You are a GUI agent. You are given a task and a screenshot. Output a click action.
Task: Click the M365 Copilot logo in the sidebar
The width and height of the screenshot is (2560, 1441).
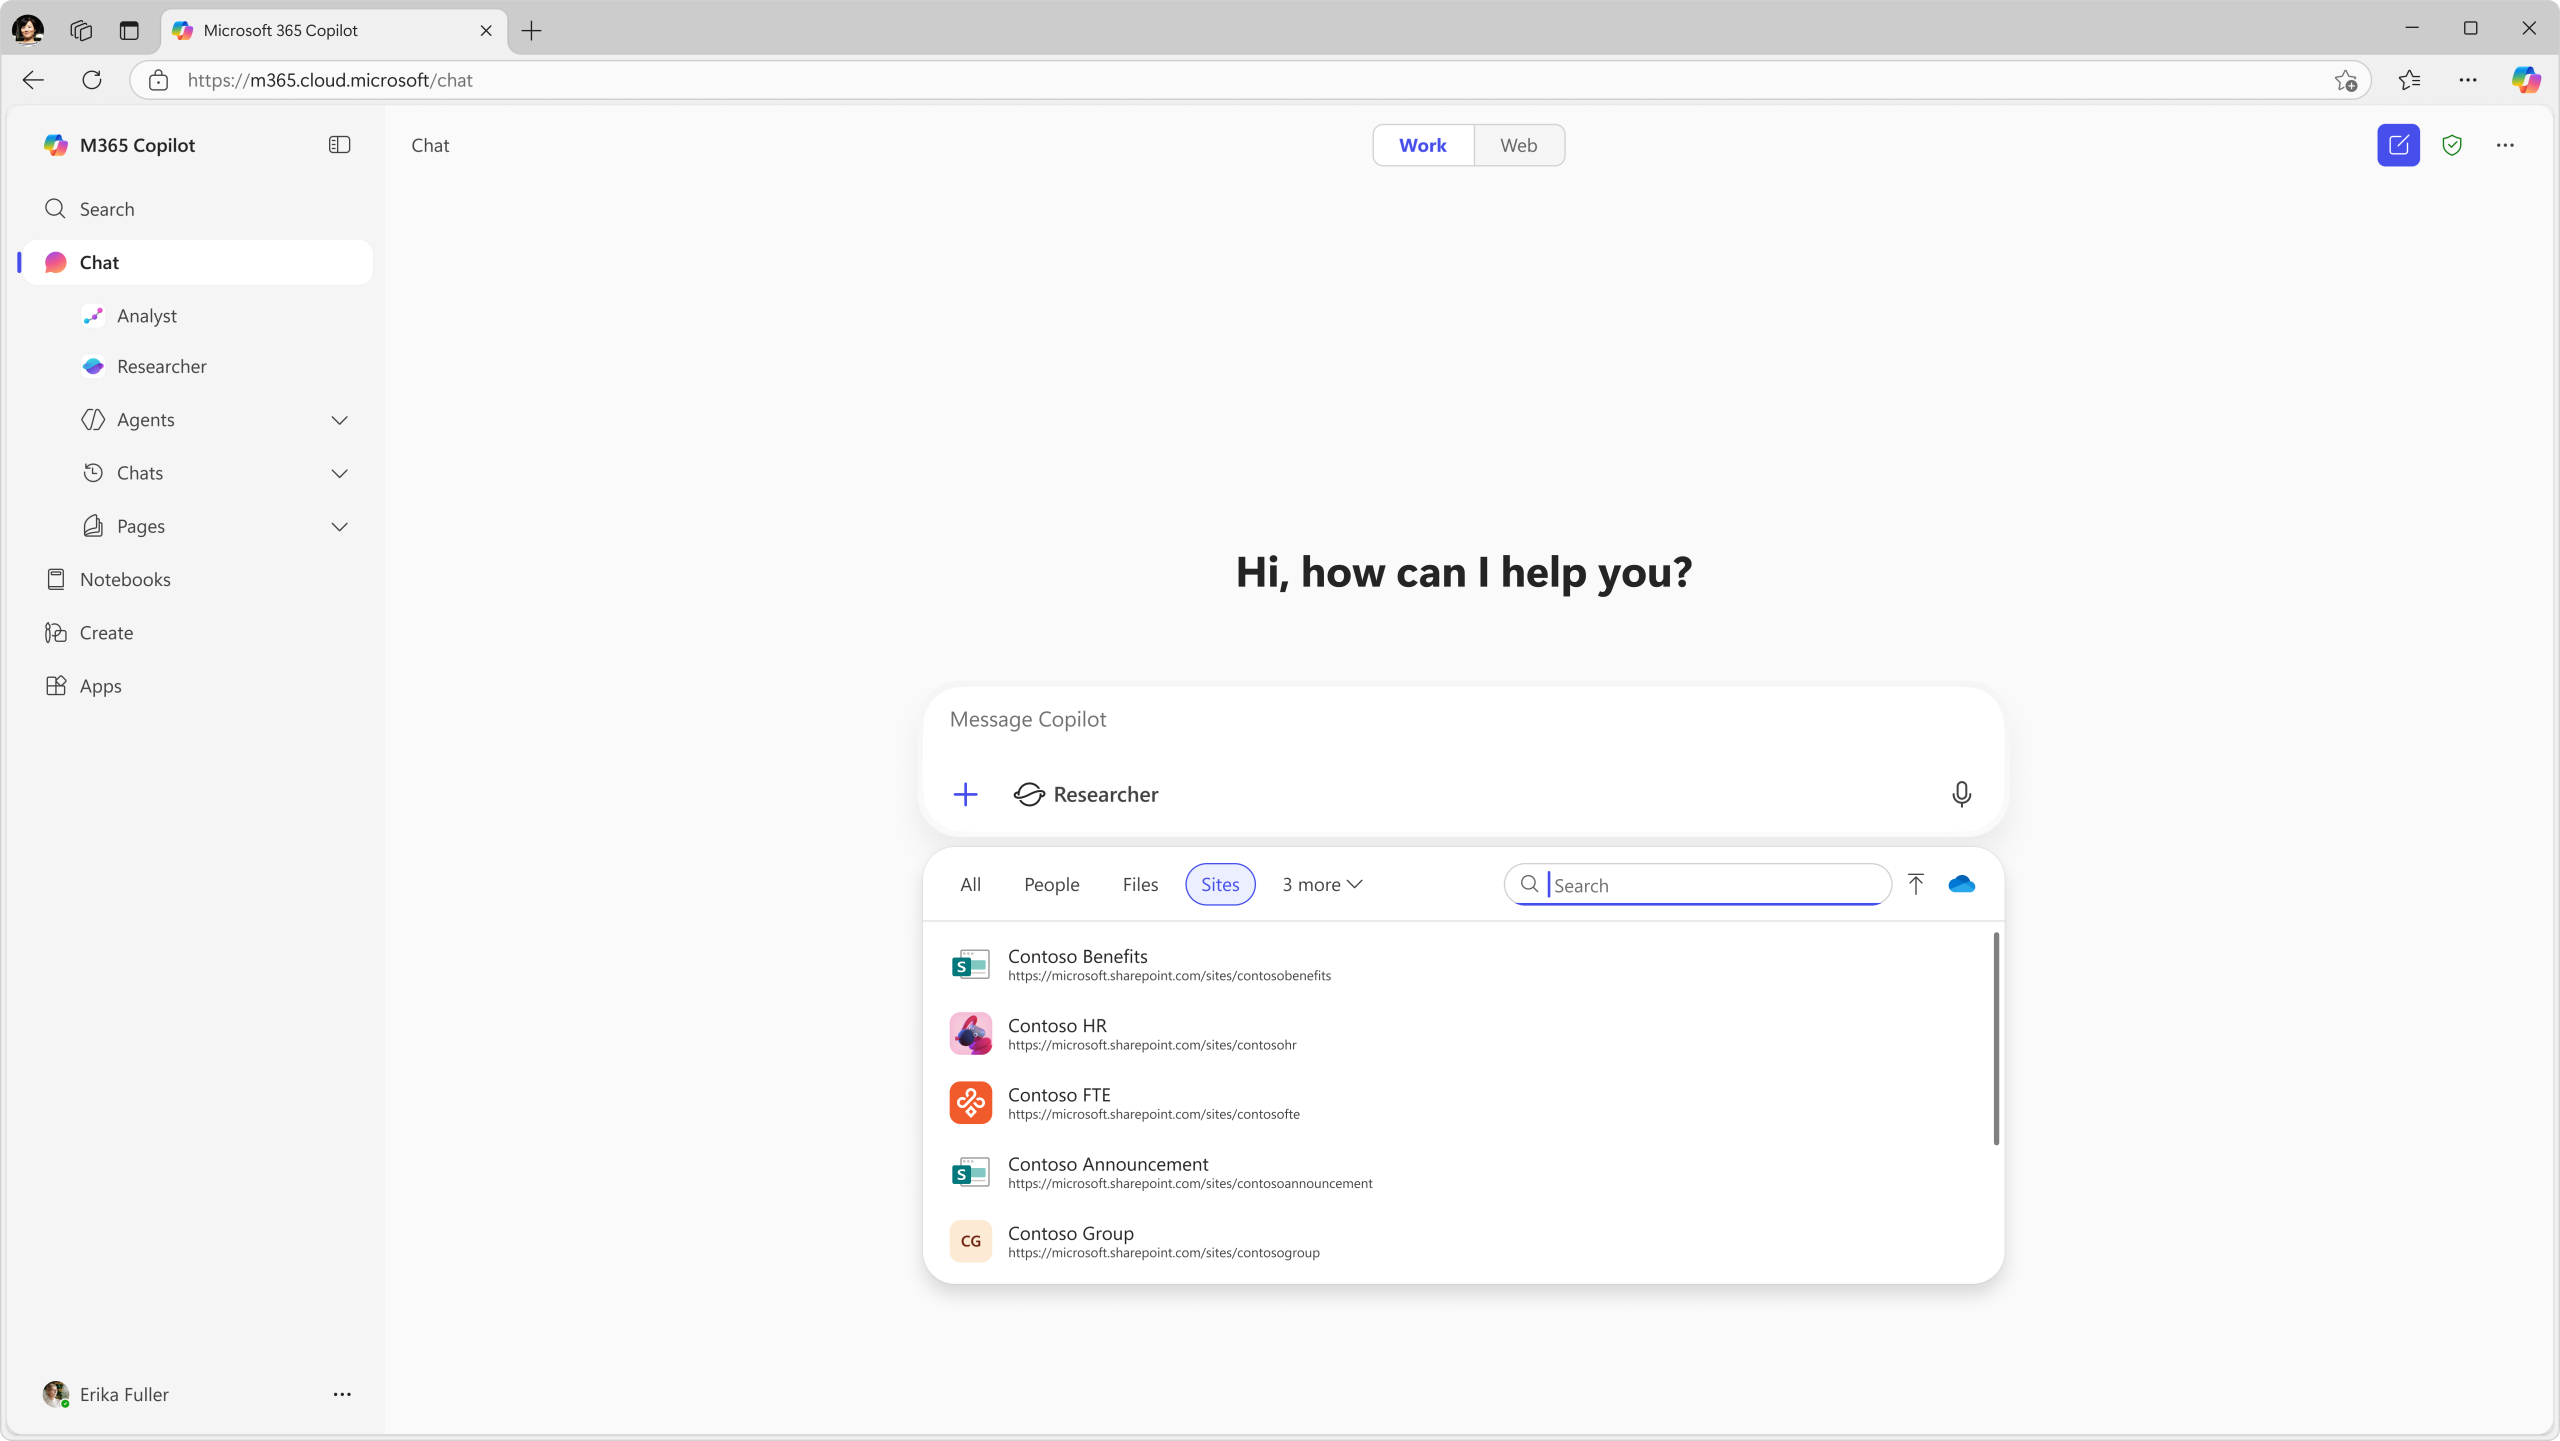coord(56,145)
